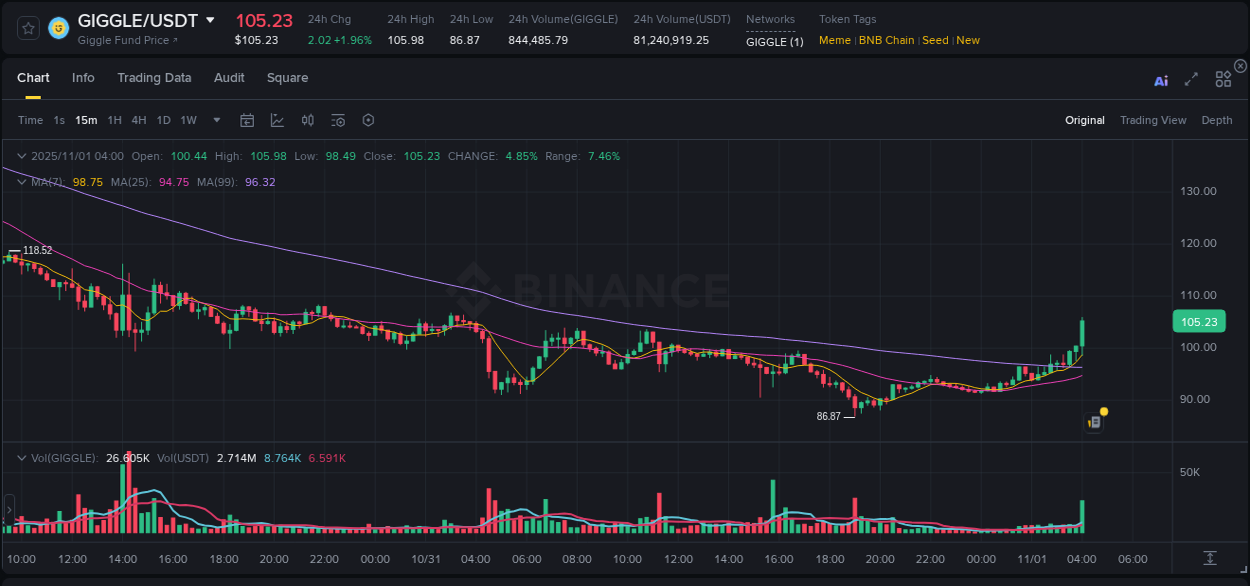This screenshot has width=1250, height=586.
Task: Select the chart style icon
Action: coord(277,120)
